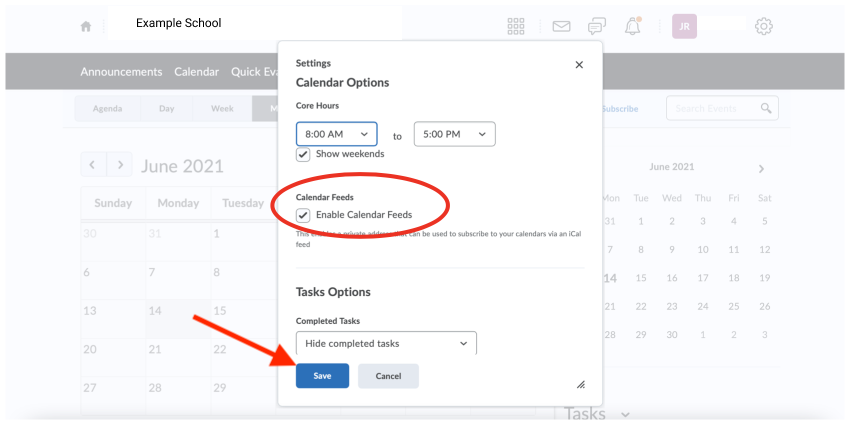Screen dimensions: 851x424
Task: Click the Save button
Action: (322, 376)
